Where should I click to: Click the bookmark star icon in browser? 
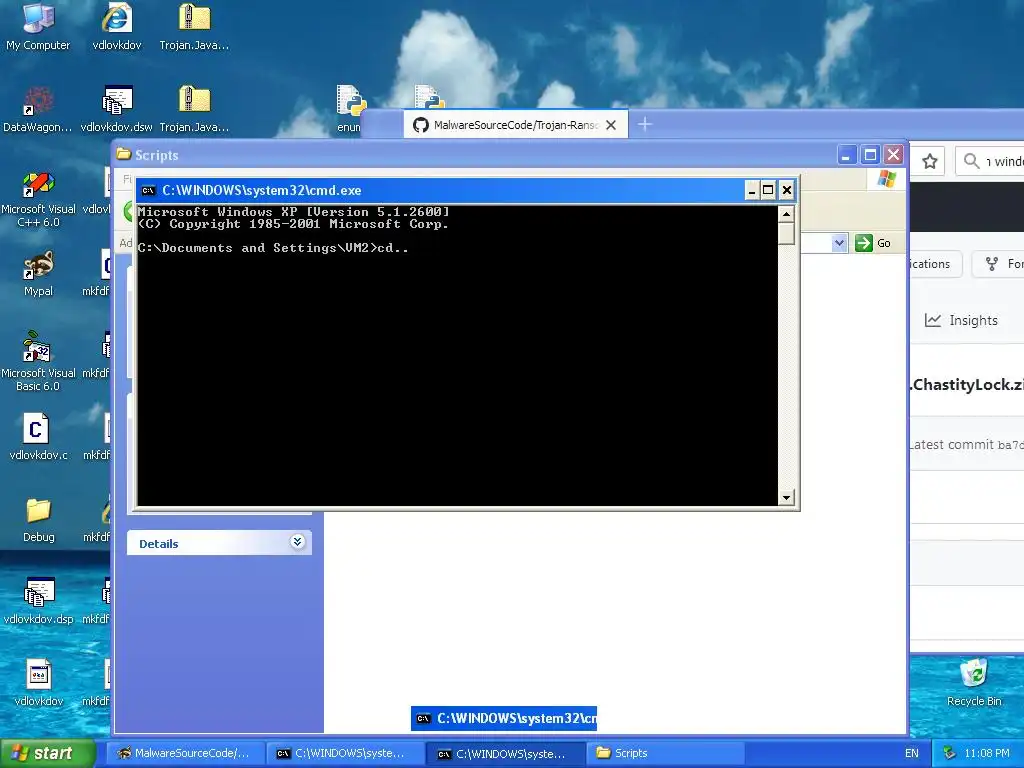point(930,161)
